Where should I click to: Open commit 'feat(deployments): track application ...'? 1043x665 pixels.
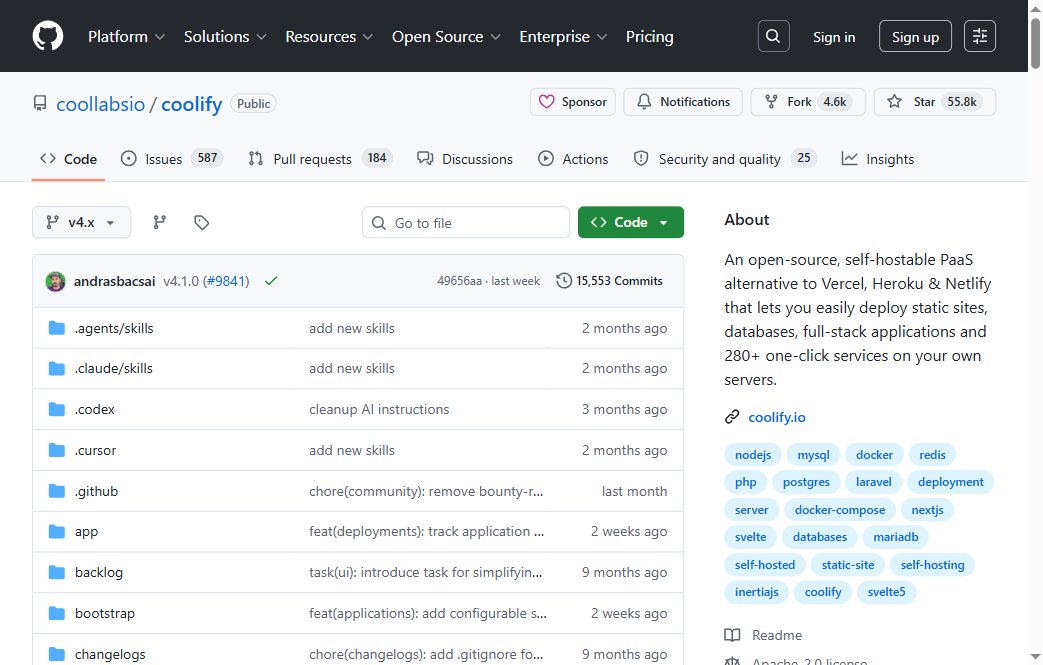coord(426,532)
